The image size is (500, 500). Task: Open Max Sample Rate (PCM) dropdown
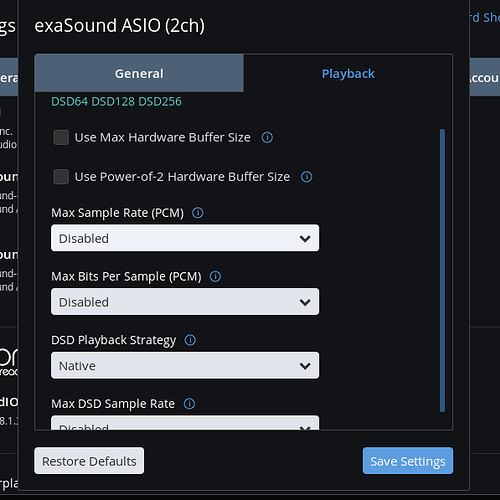coord(185,238)
